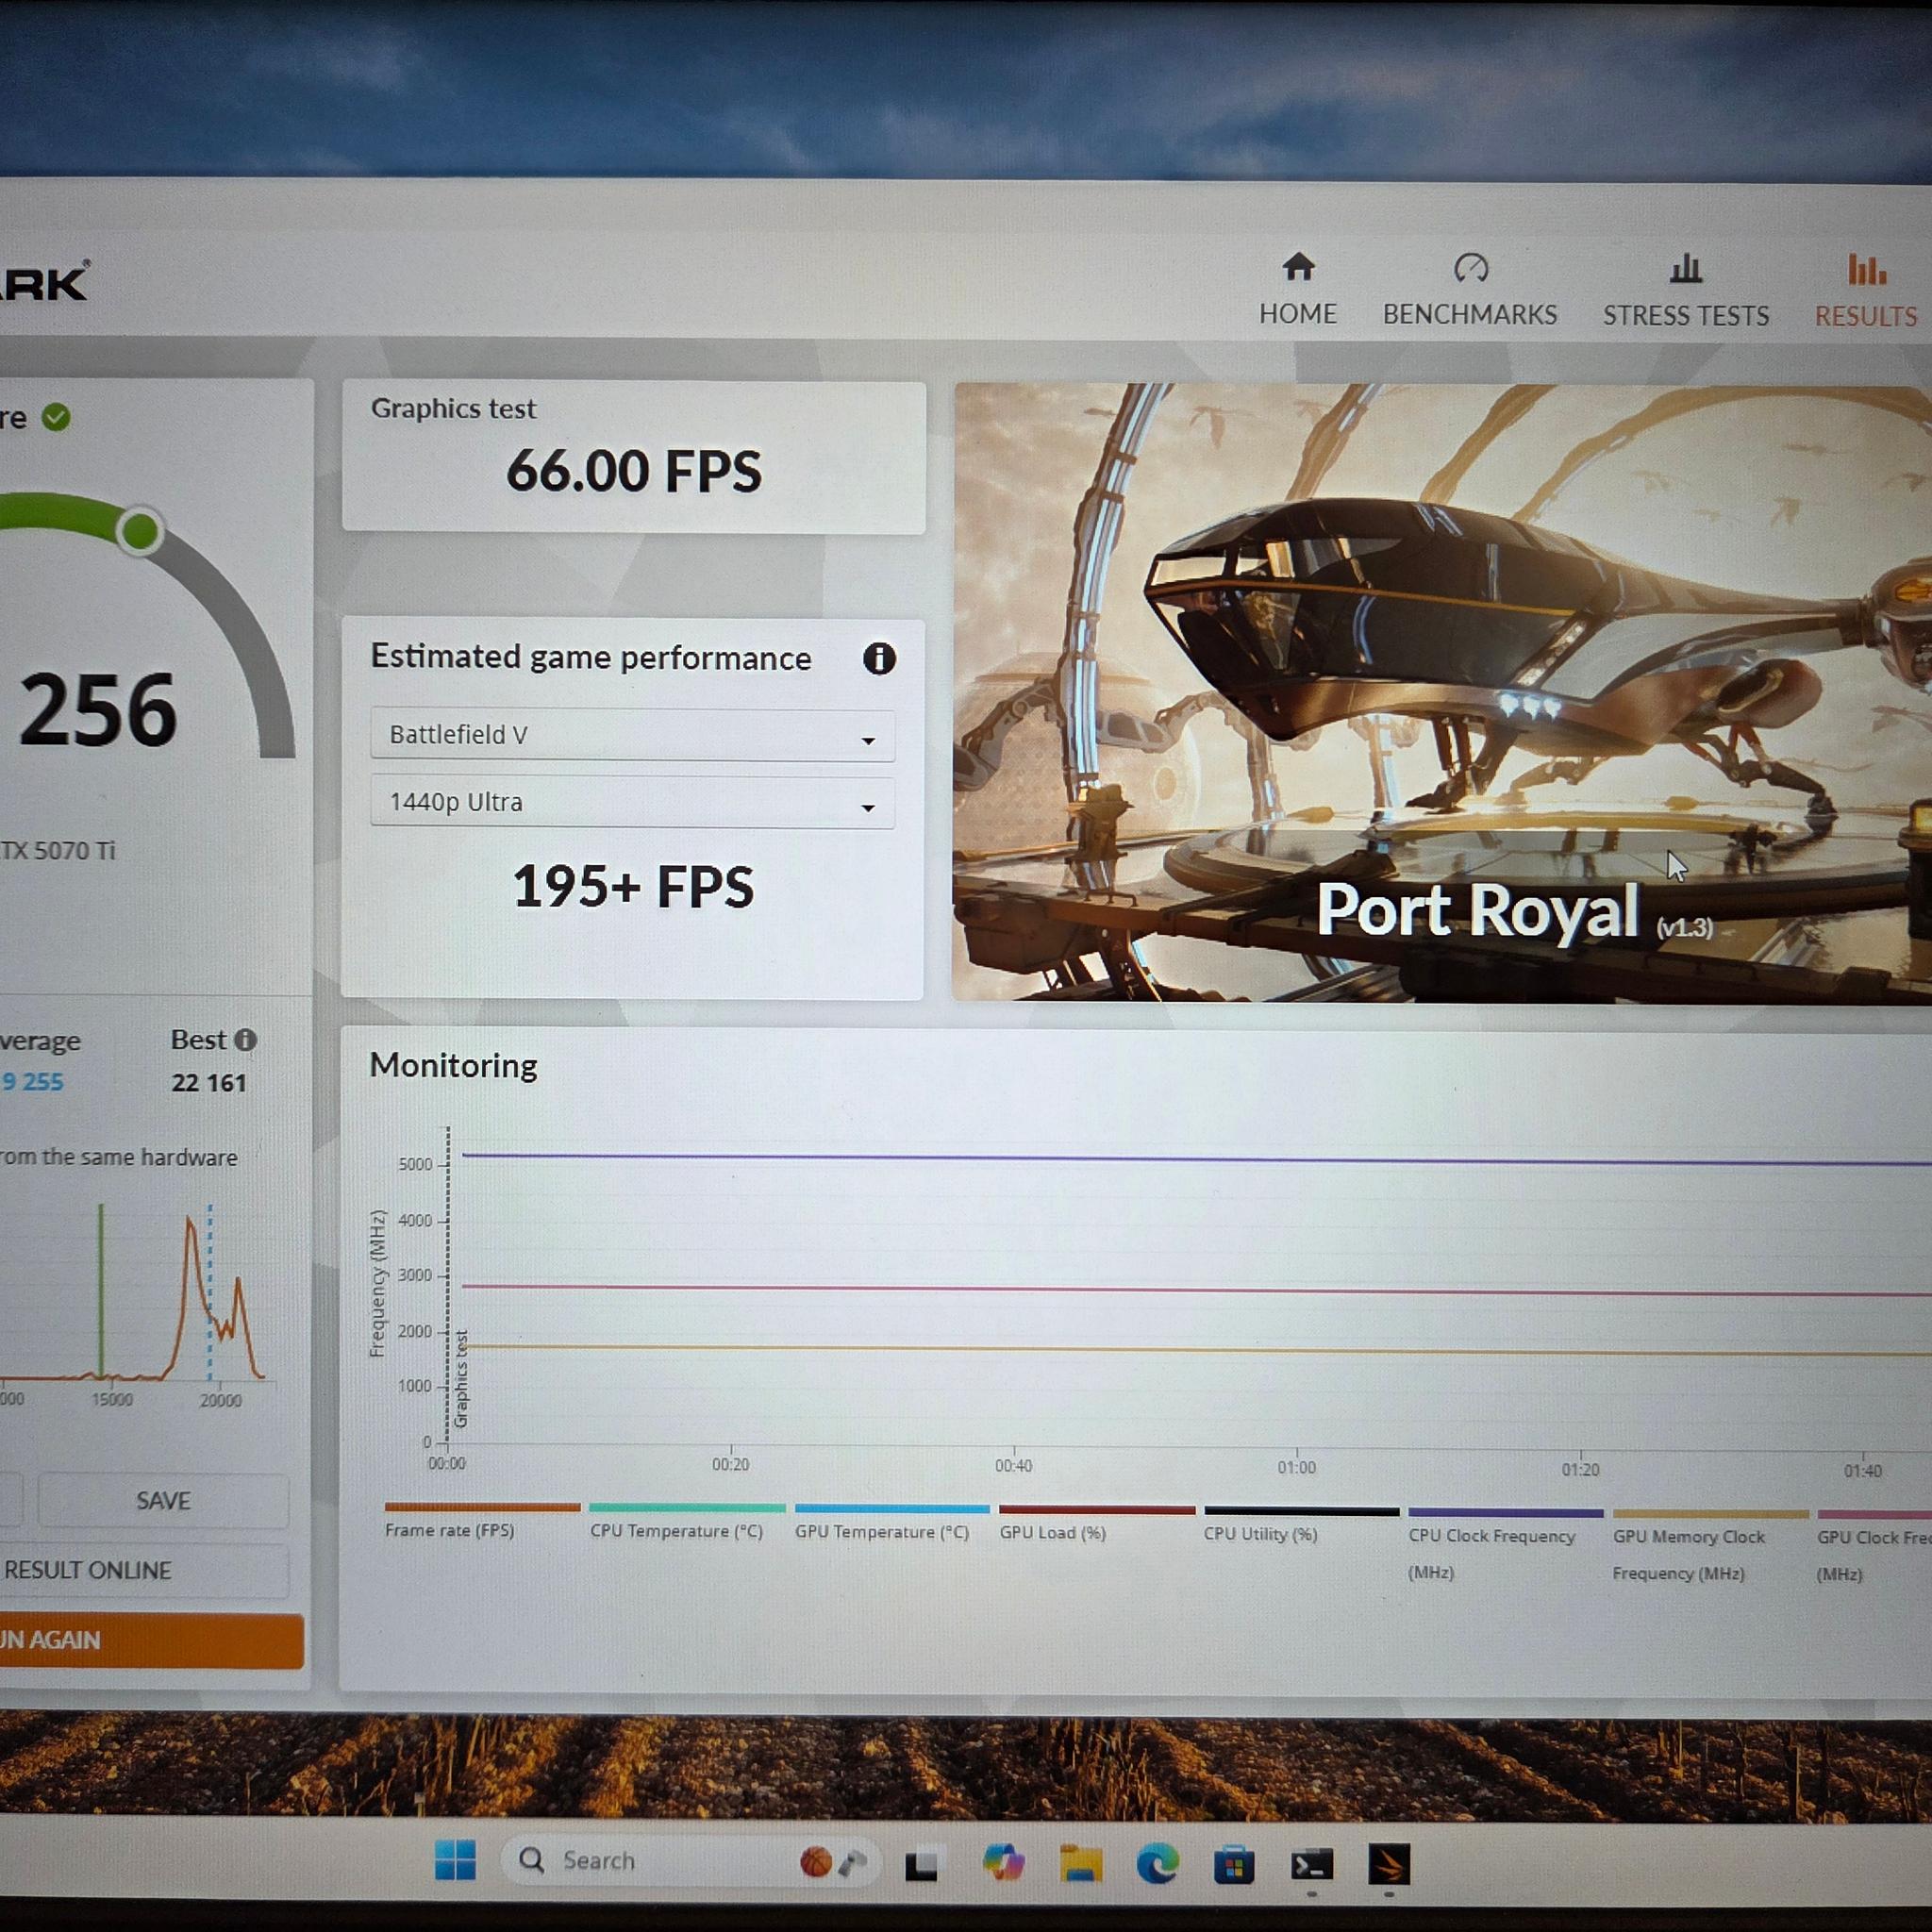Click the Best score value 22 161
The height and width of the screenshot is (1932, 1932).
[x=208, y=1083]
